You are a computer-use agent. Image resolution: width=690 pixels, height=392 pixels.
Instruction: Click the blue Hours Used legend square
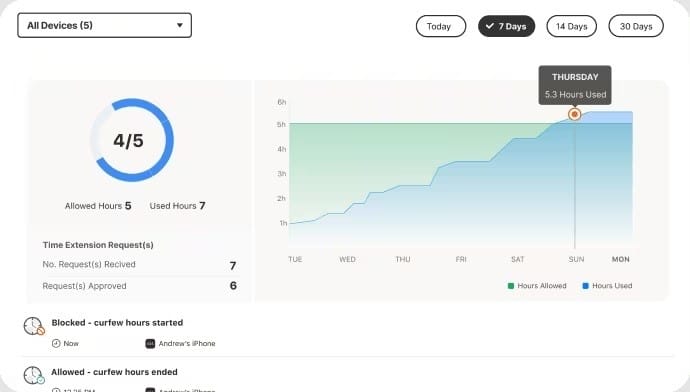pyautogui.click(x=585, y=286)
